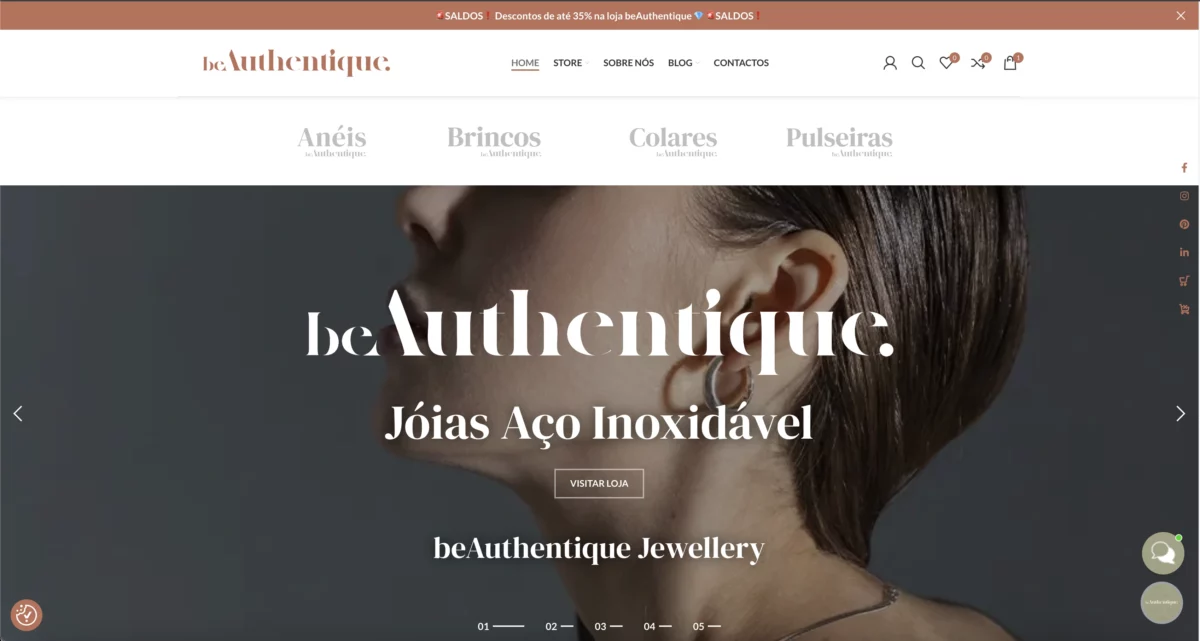
Task: Open the search magnifier icon
Action: click(918, 63)
